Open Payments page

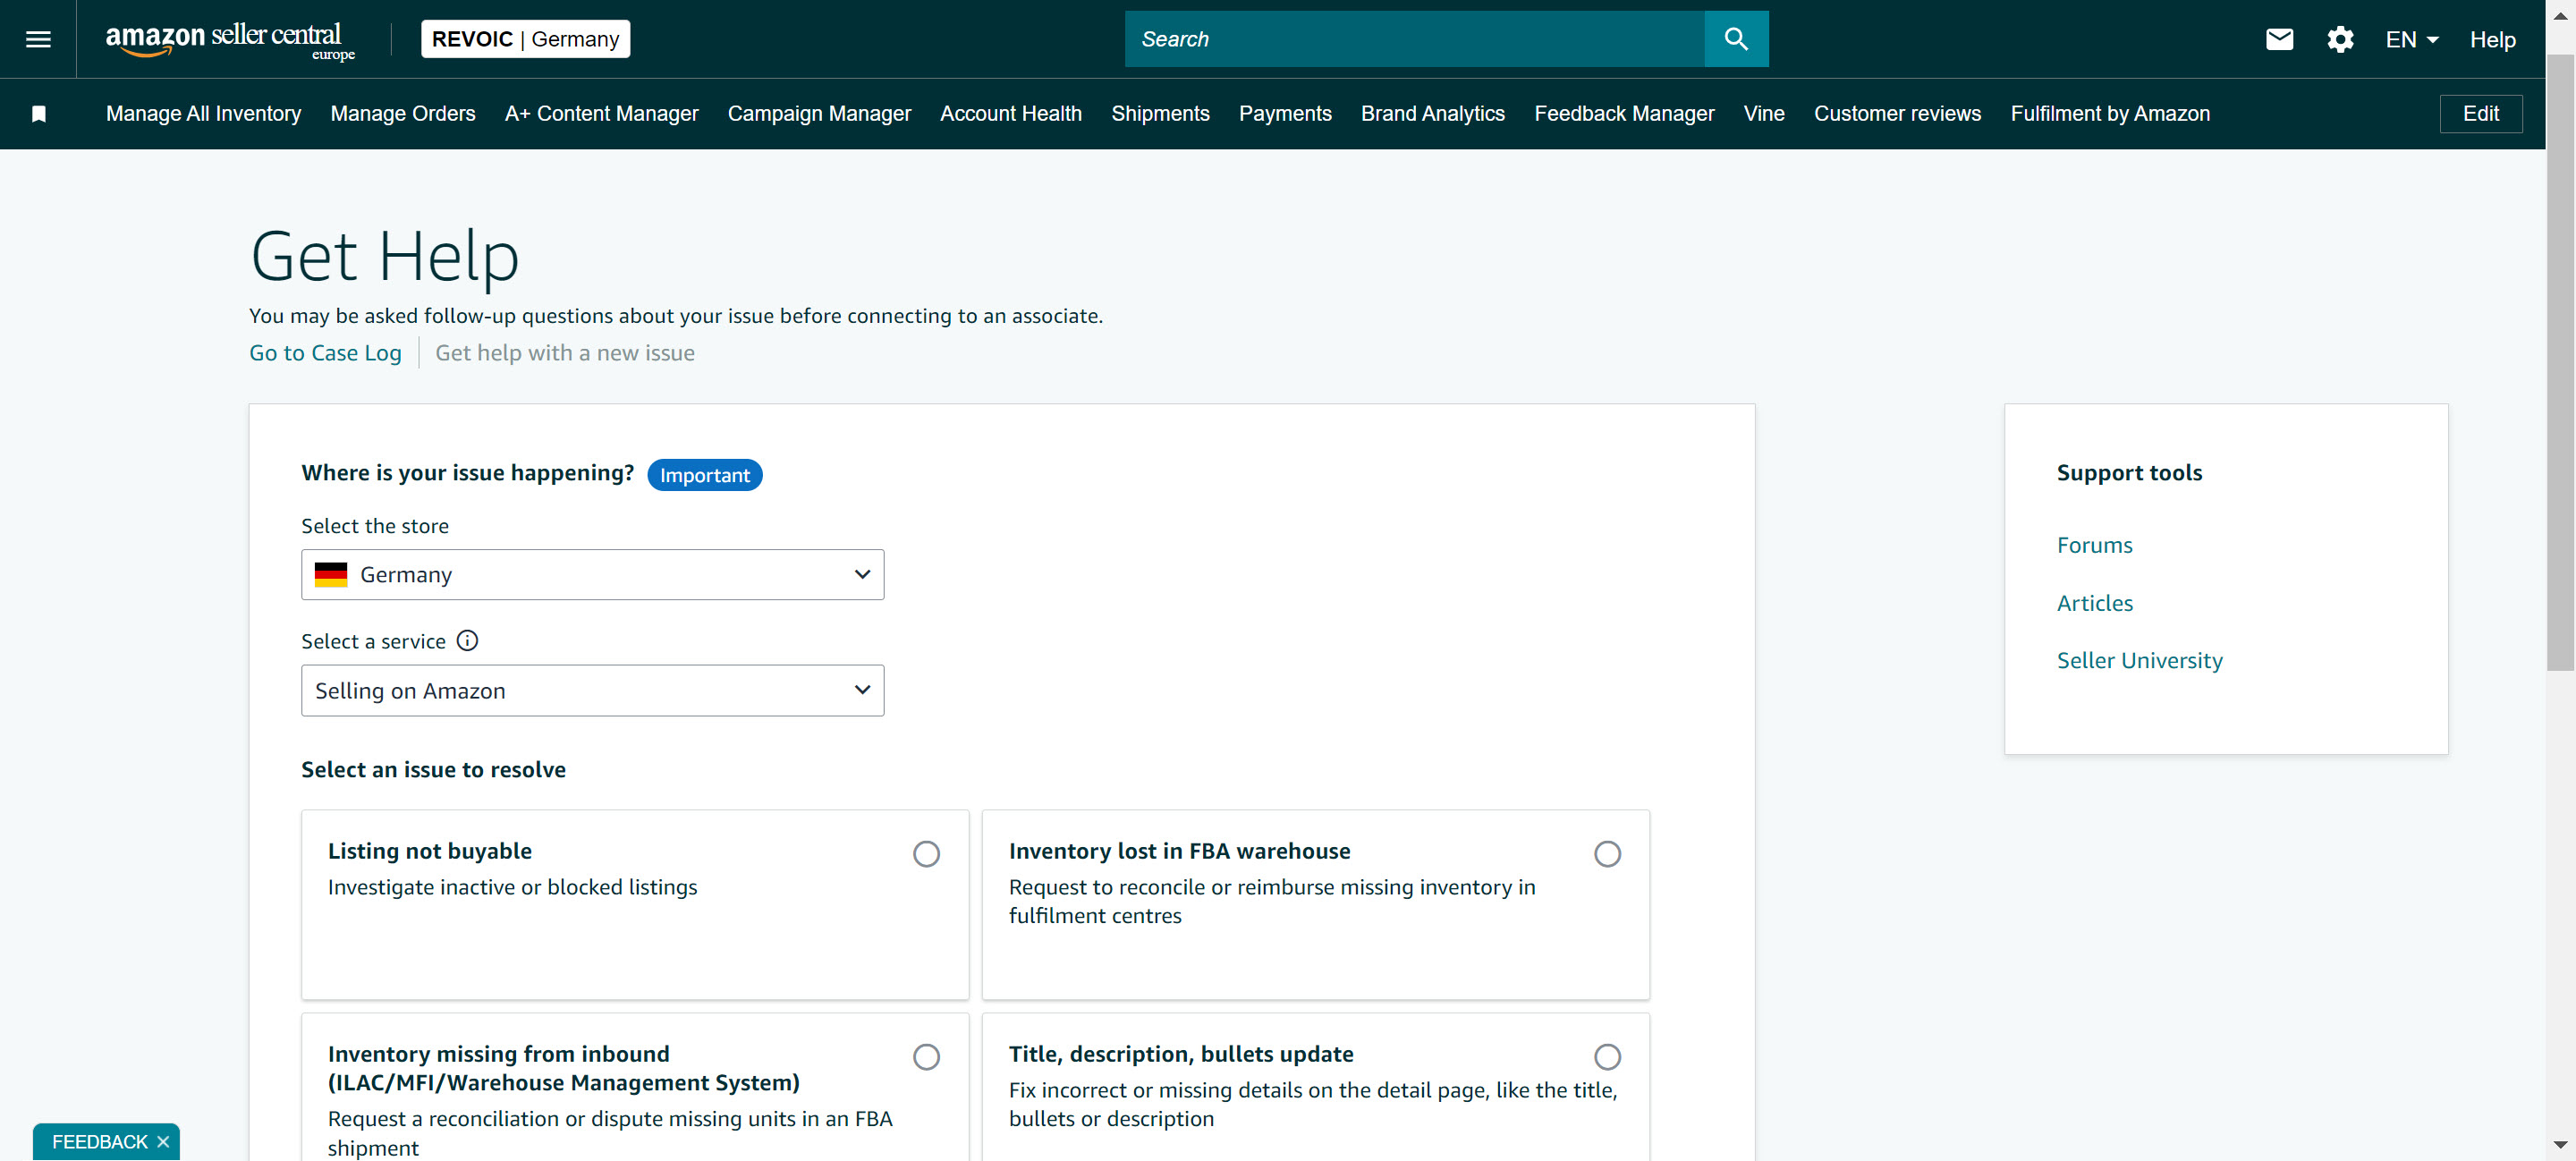(1285, 114)
